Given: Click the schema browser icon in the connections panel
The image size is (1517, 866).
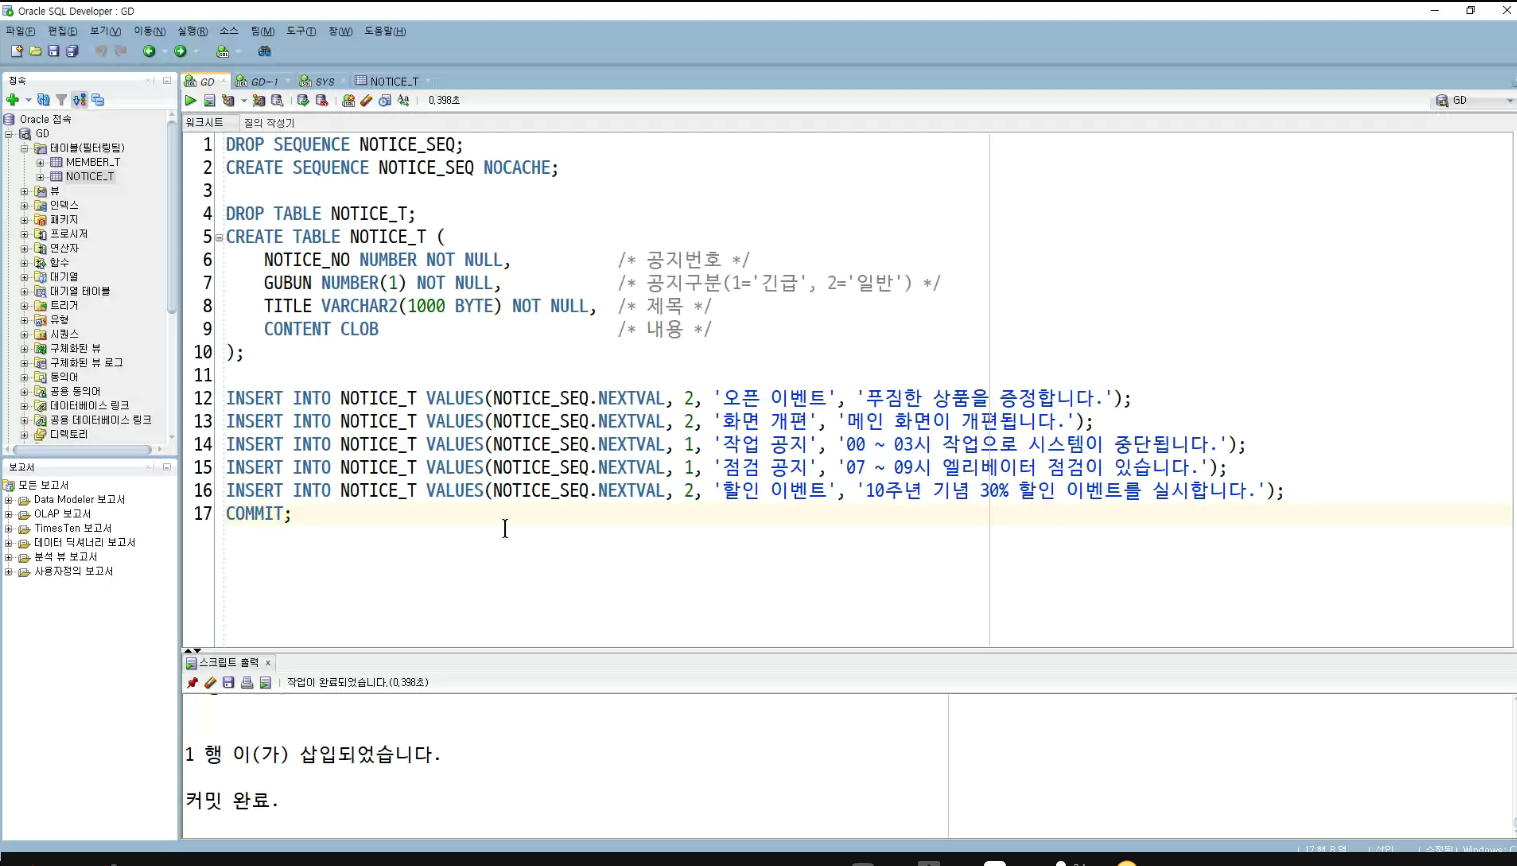Looking at the screenshot, I should [x=80, y=99].
